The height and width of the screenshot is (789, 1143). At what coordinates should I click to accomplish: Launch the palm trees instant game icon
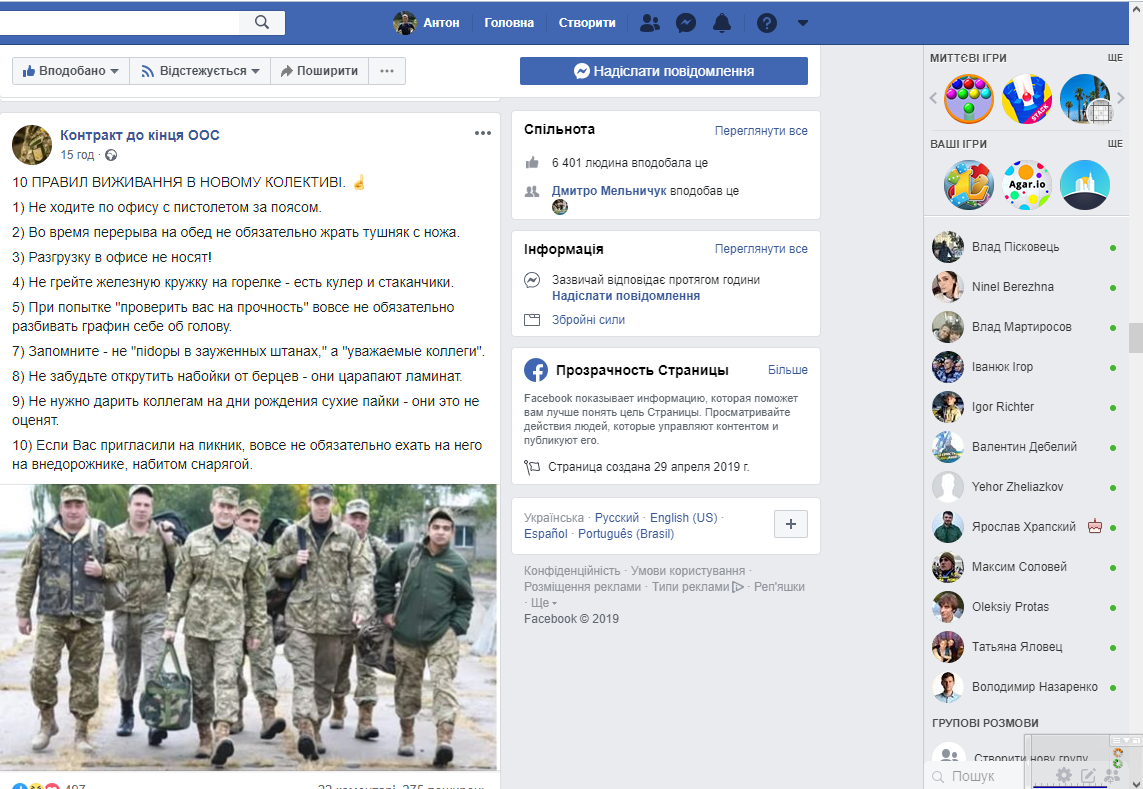point(1085,98)
